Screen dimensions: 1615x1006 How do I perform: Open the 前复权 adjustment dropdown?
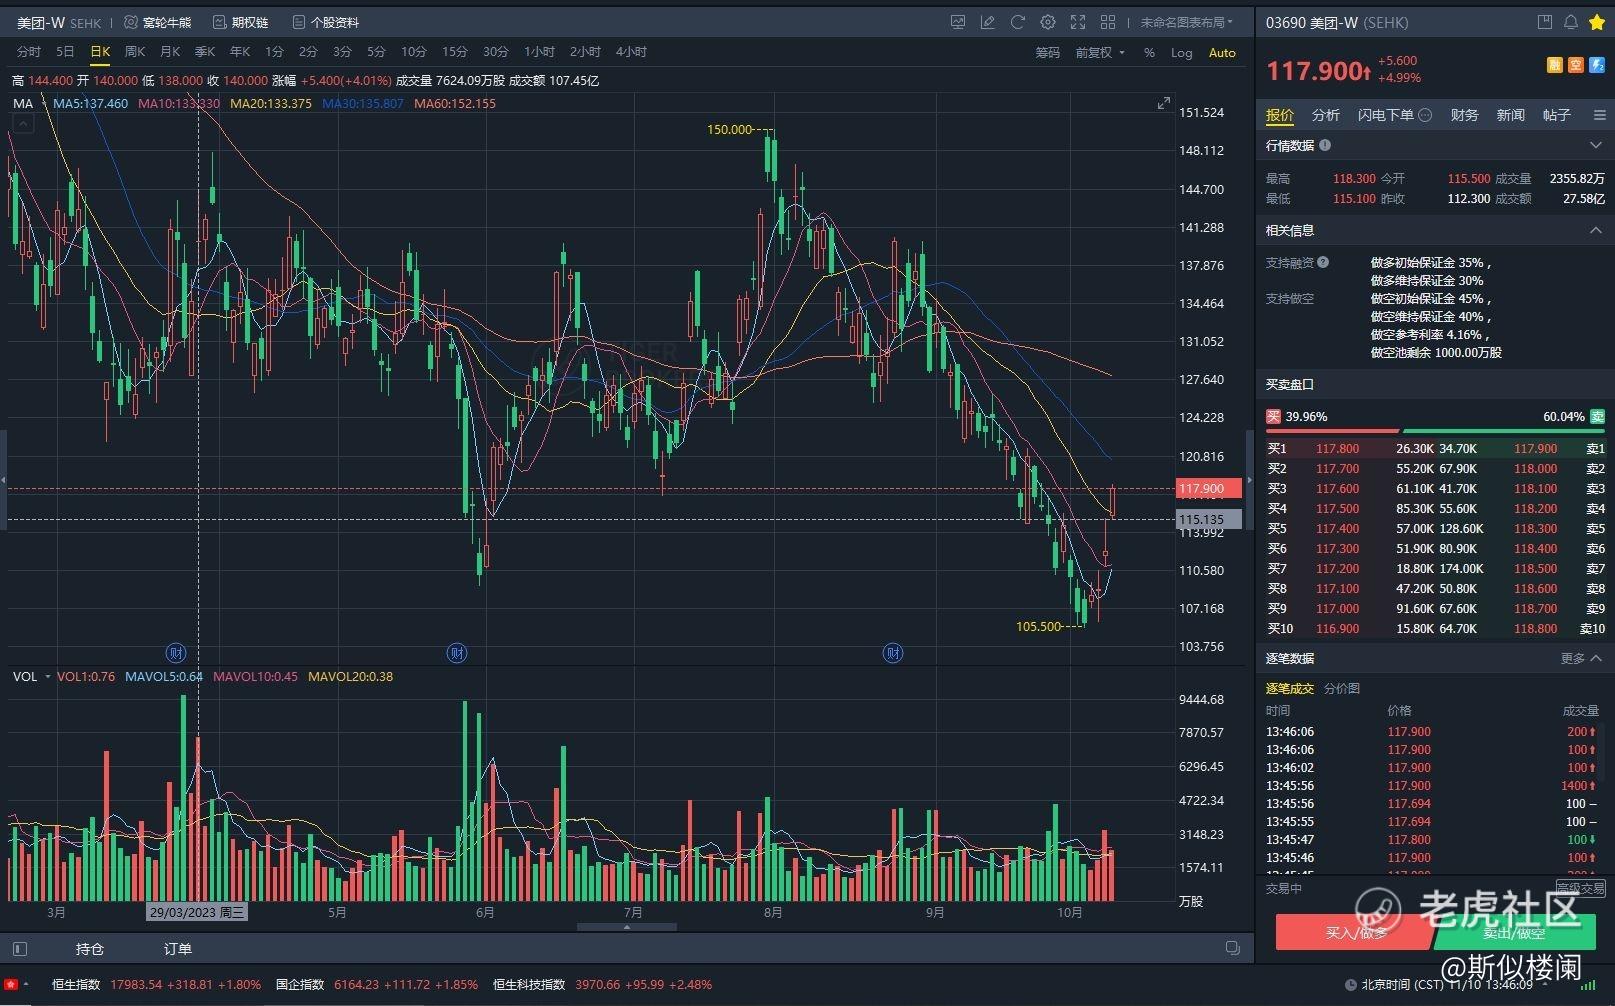(x=1100, y=53)
